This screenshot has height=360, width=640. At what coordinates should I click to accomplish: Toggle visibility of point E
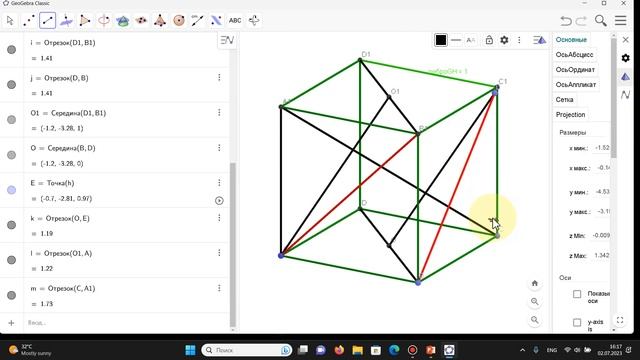11,190
